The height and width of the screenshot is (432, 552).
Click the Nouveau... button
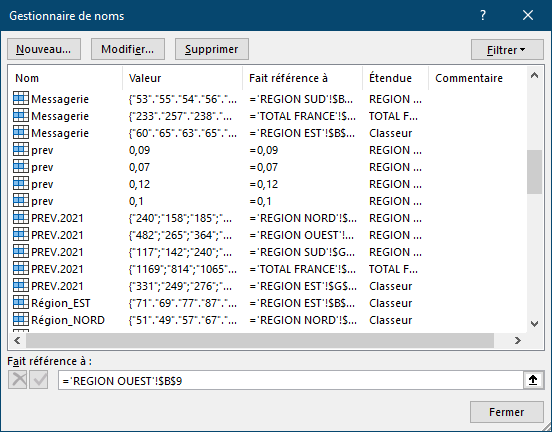pyautogui.click(x=44, y=49)
